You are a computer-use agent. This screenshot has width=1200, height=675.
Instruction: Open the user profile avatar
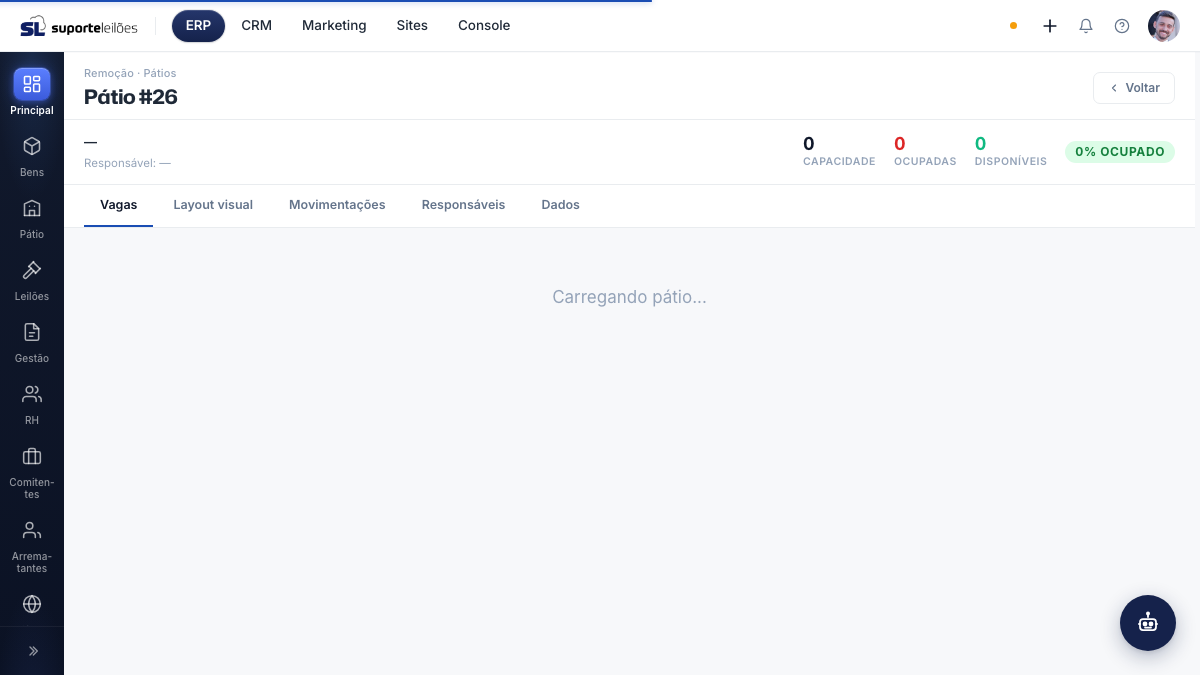click(1164, 26)
